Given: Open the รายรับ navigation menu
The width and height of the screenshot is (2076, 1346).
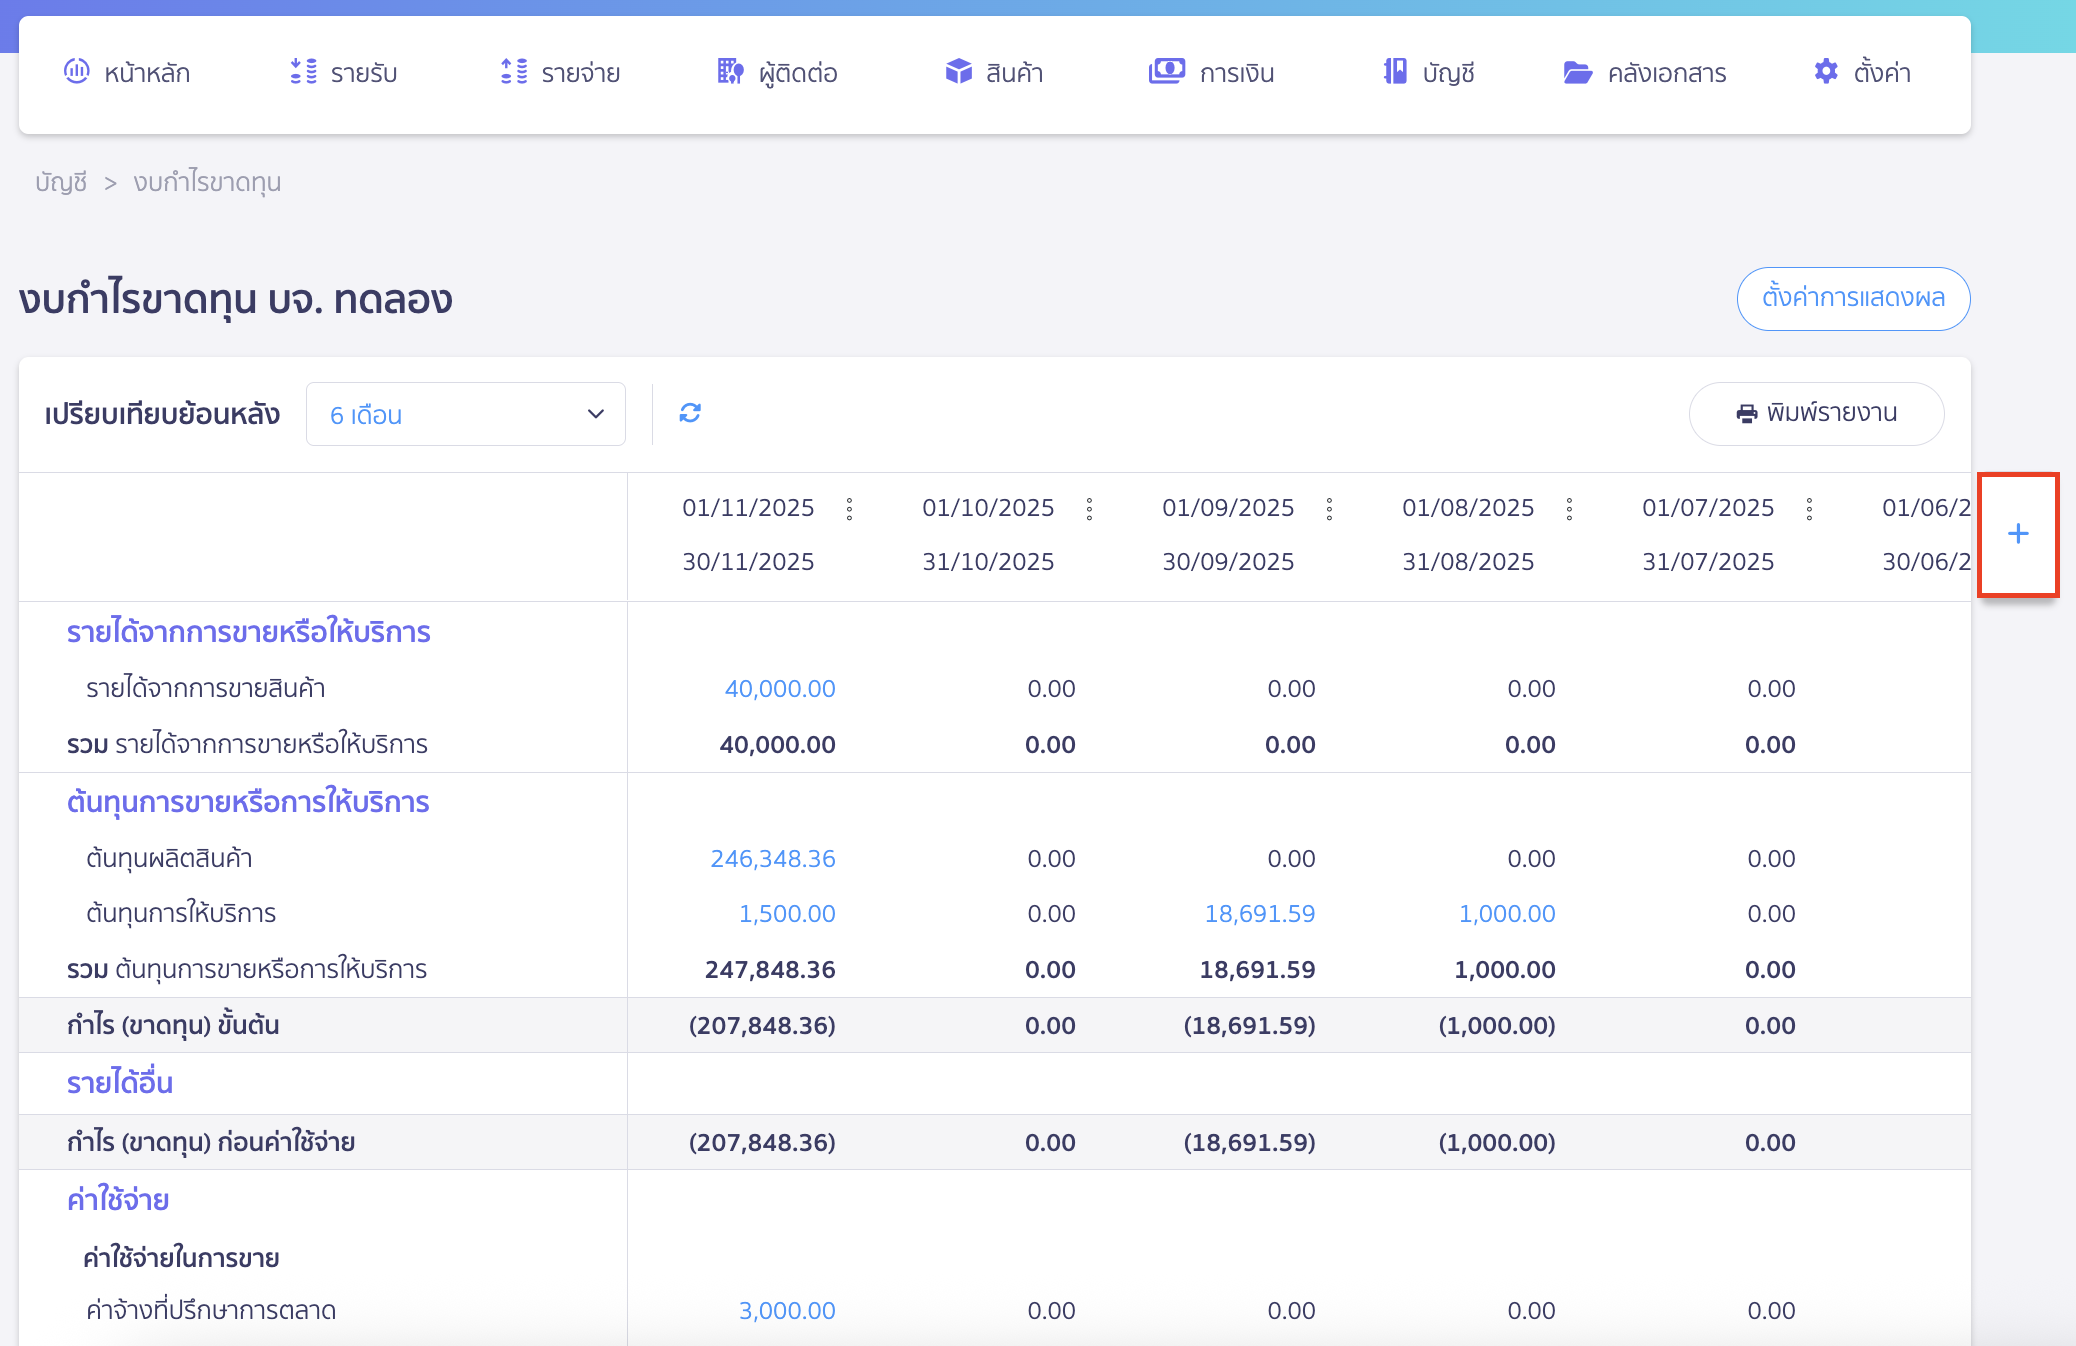Looking at the screenshot, I should coord(343,72).
